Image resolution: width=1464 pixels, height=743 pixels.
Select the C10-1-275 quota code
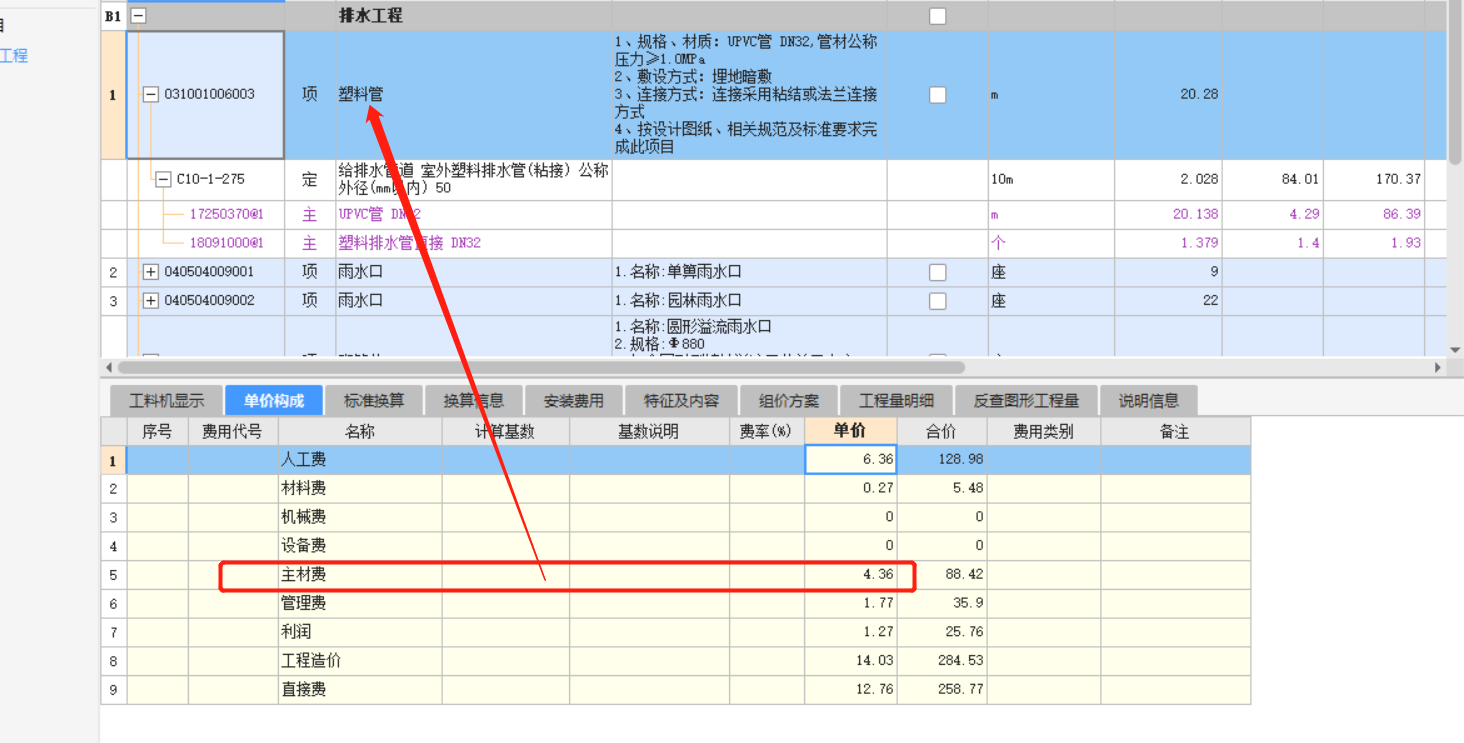[x=210, y=179]
